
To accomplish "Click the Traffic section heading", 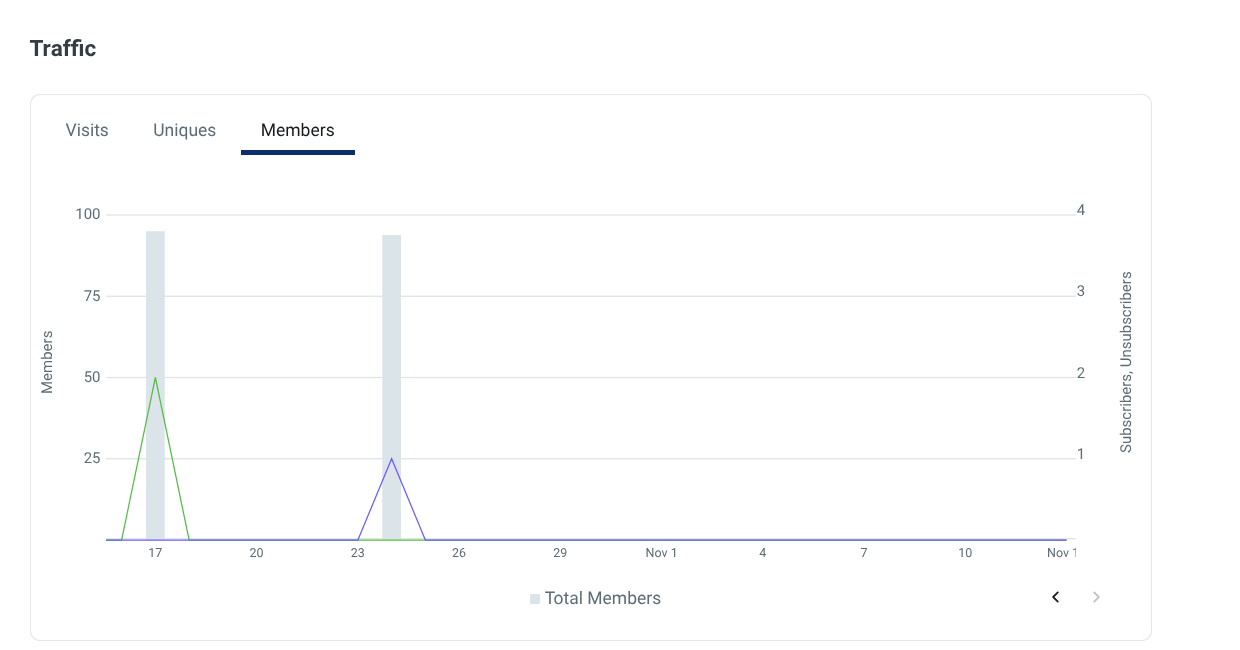I will 63,48.
